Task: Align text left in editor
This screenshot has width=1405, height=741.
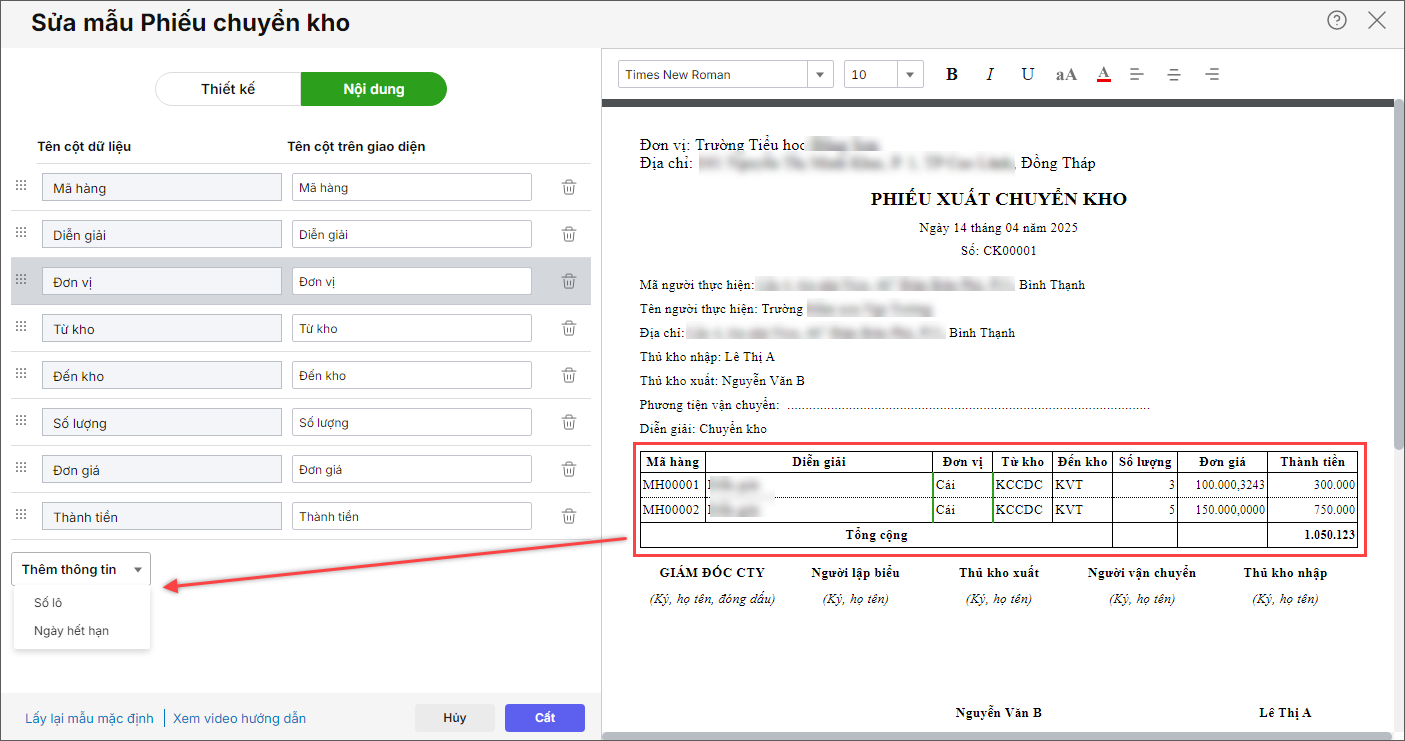Action: [x=1137, y=75]
